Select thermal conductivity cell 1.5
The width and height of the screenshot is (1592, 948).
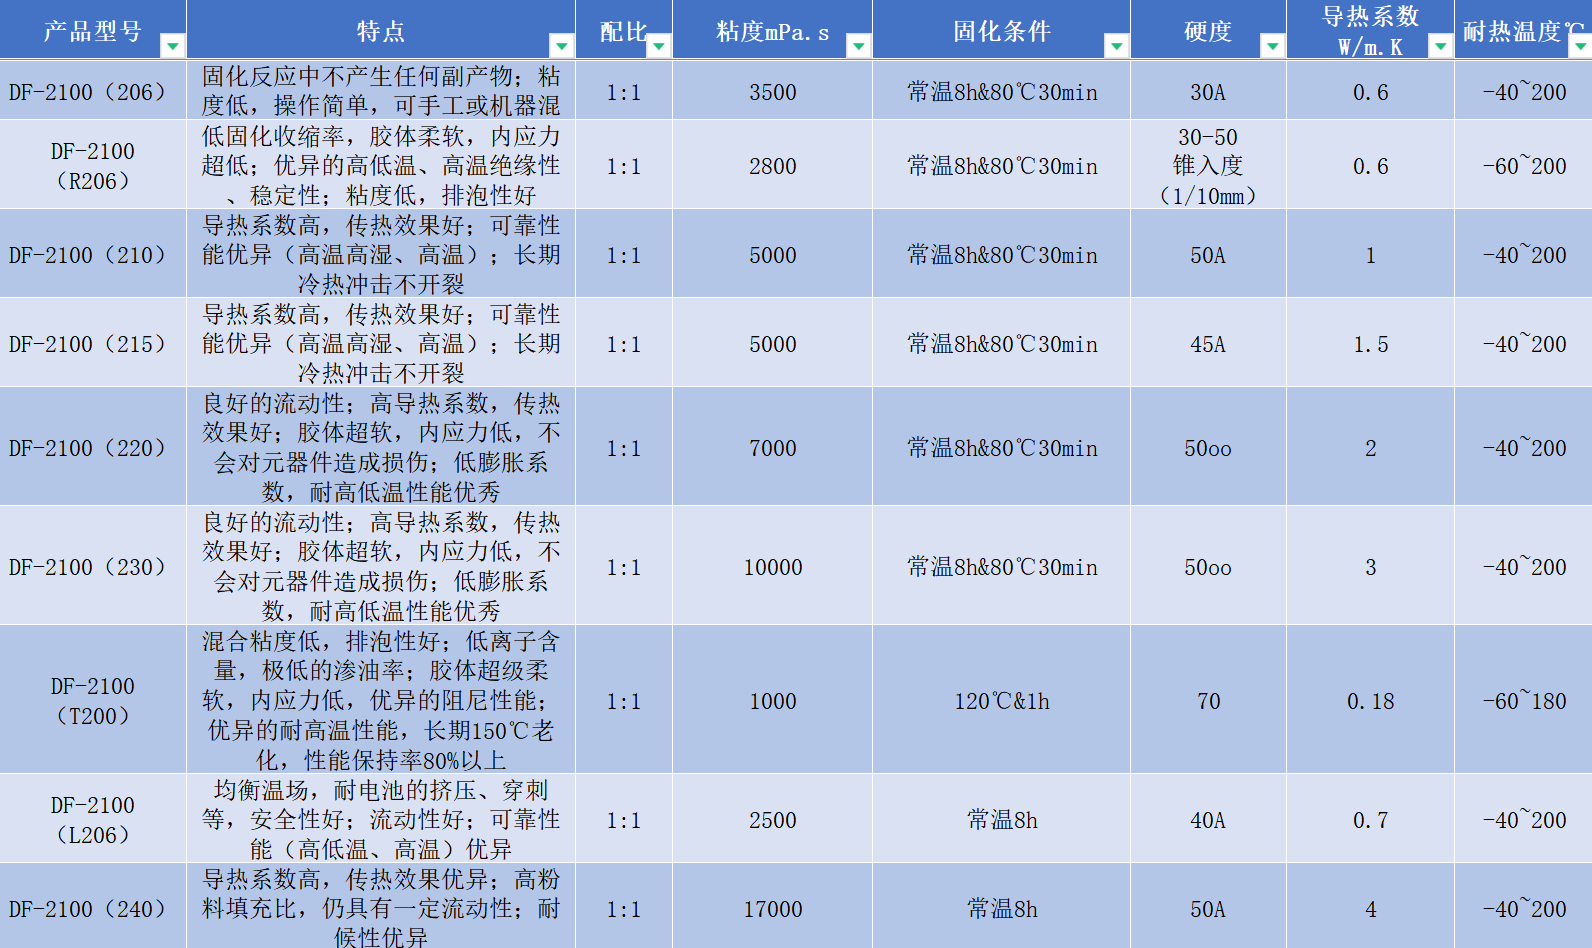click(x=1370, y=343)
